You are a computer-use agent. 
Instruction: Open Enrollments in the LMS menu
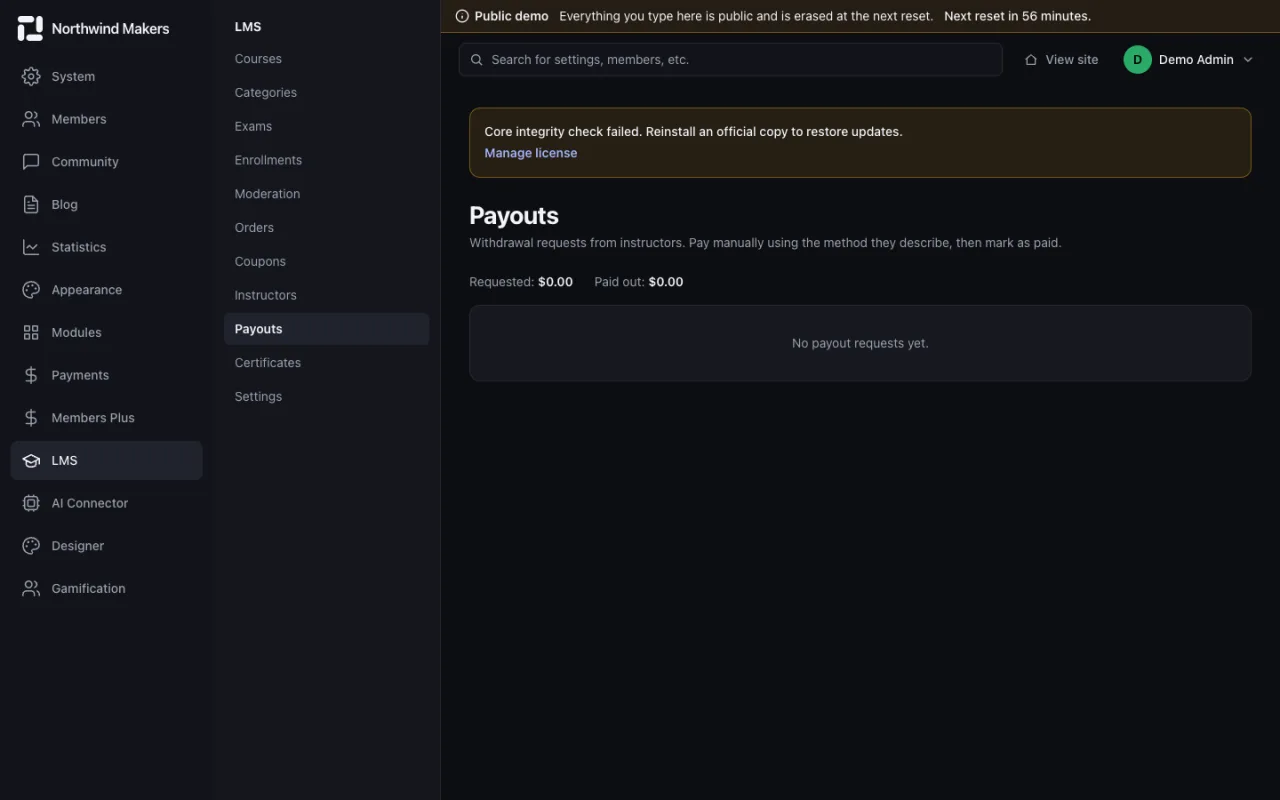(x=326, y=160)
